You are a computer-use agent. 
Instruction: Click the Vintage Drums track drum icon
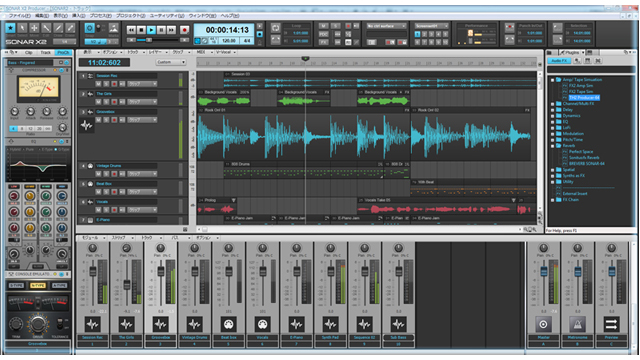90,166
